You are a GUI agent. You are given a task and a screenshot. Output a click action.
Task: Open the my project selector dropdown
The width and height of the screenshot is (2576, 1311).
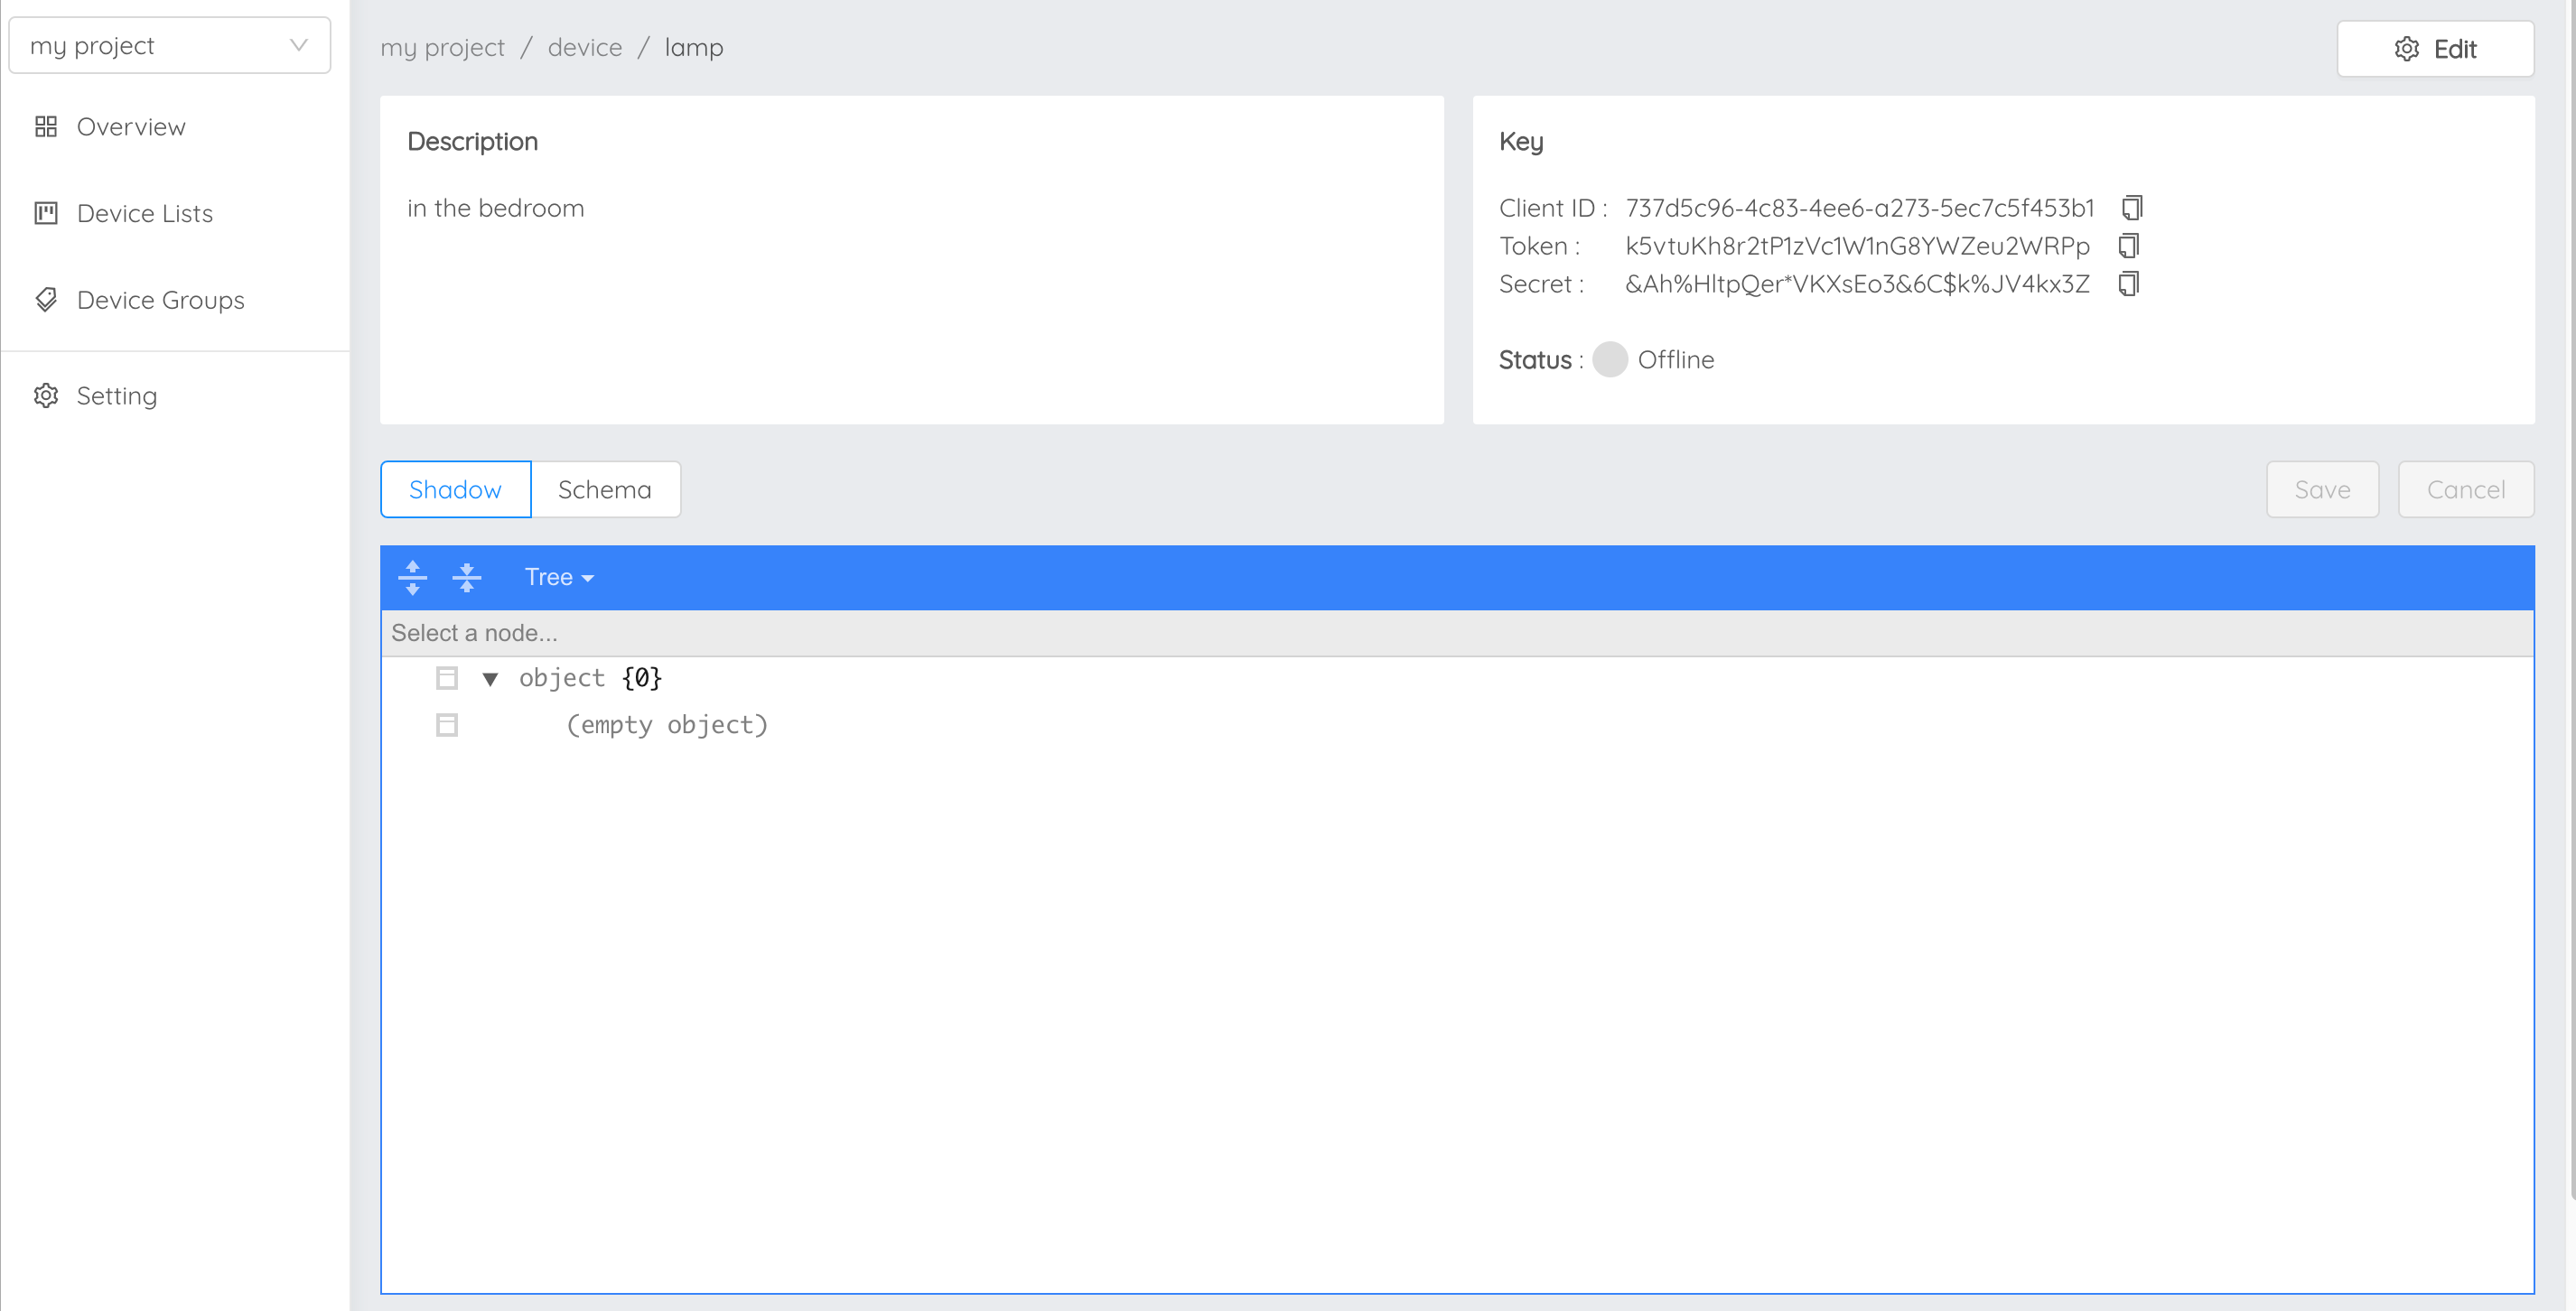(x=170, y=46)
